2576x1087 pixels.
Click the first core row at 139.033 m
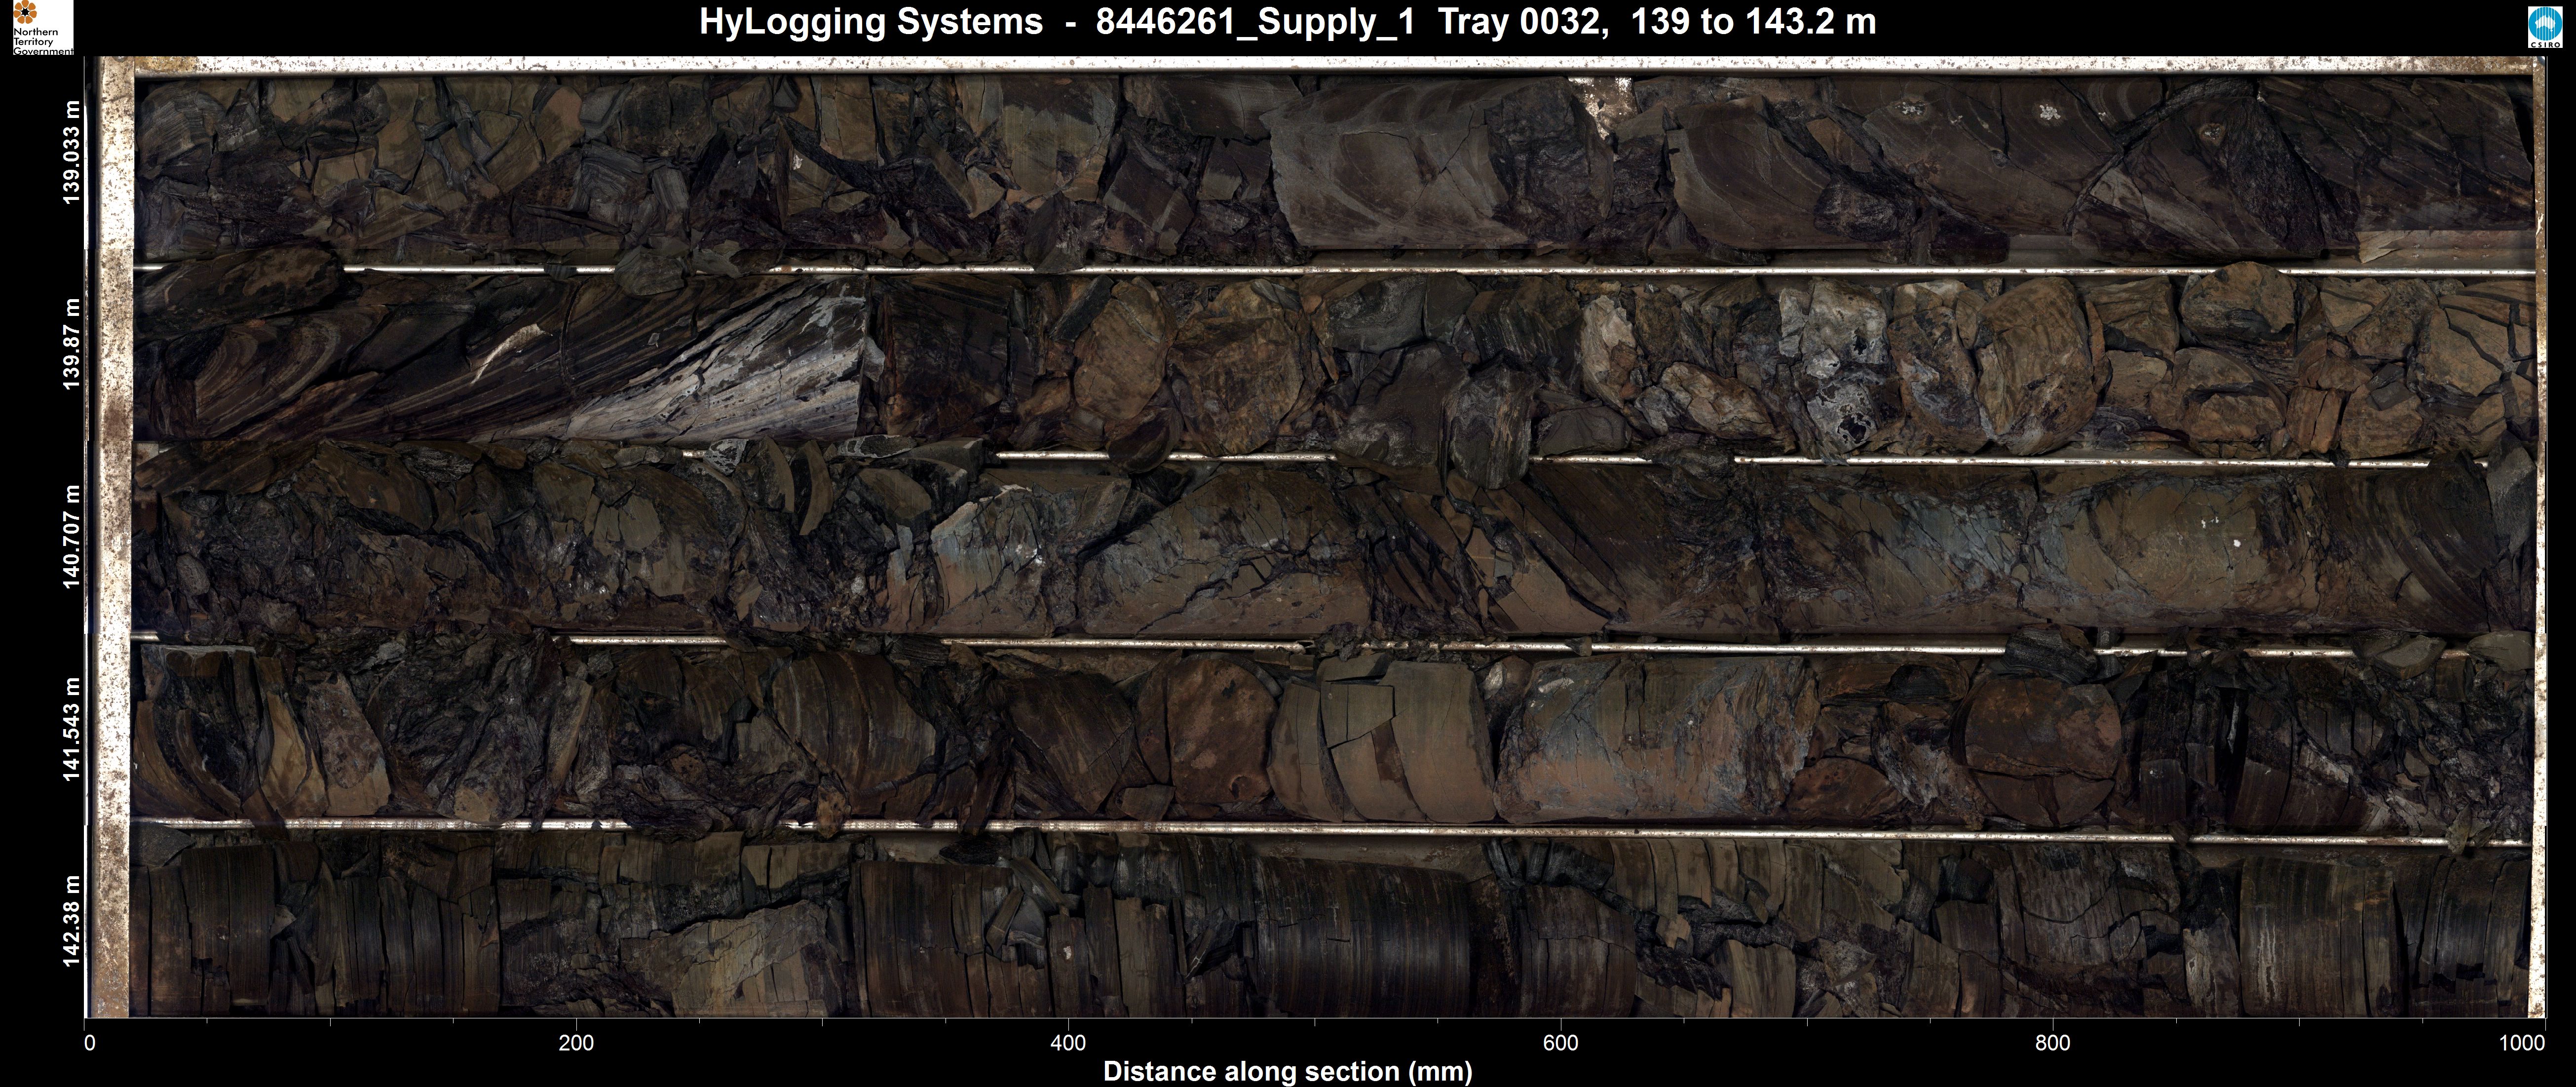coord(1330,165)
